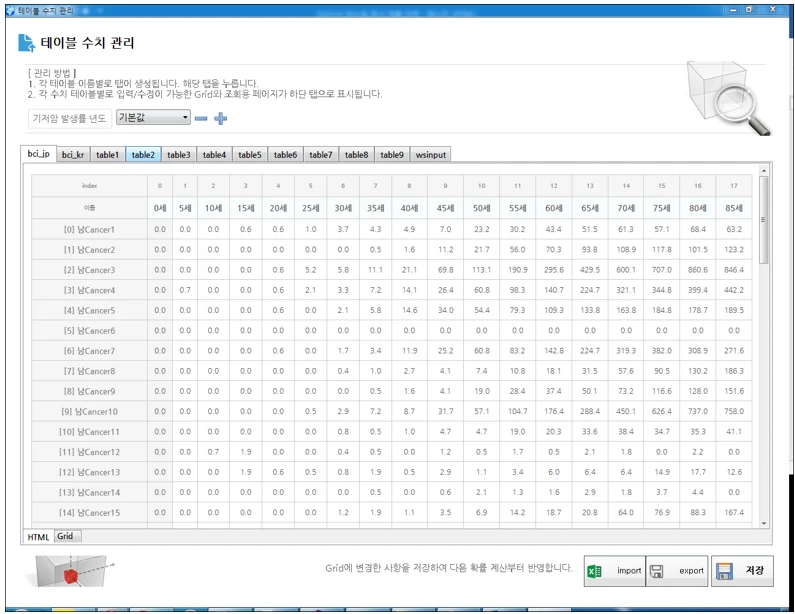
Task: Click the [11] 남Cancer12 row label
Action: click(x=89, y=452)
